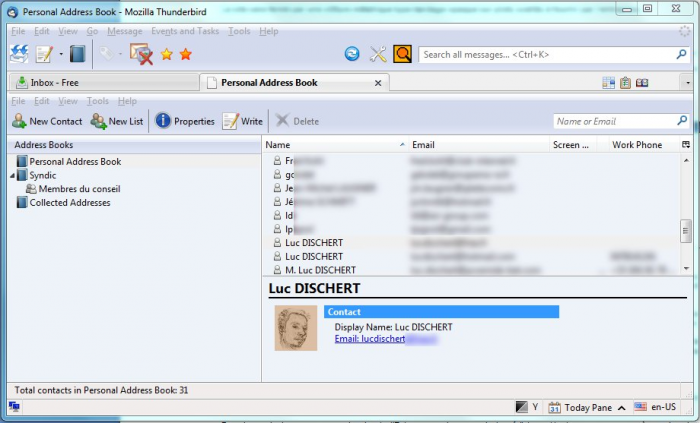Click the address book Write button
Image resolution: width=700 pixels, height=423 pixels.
[242, 121]
